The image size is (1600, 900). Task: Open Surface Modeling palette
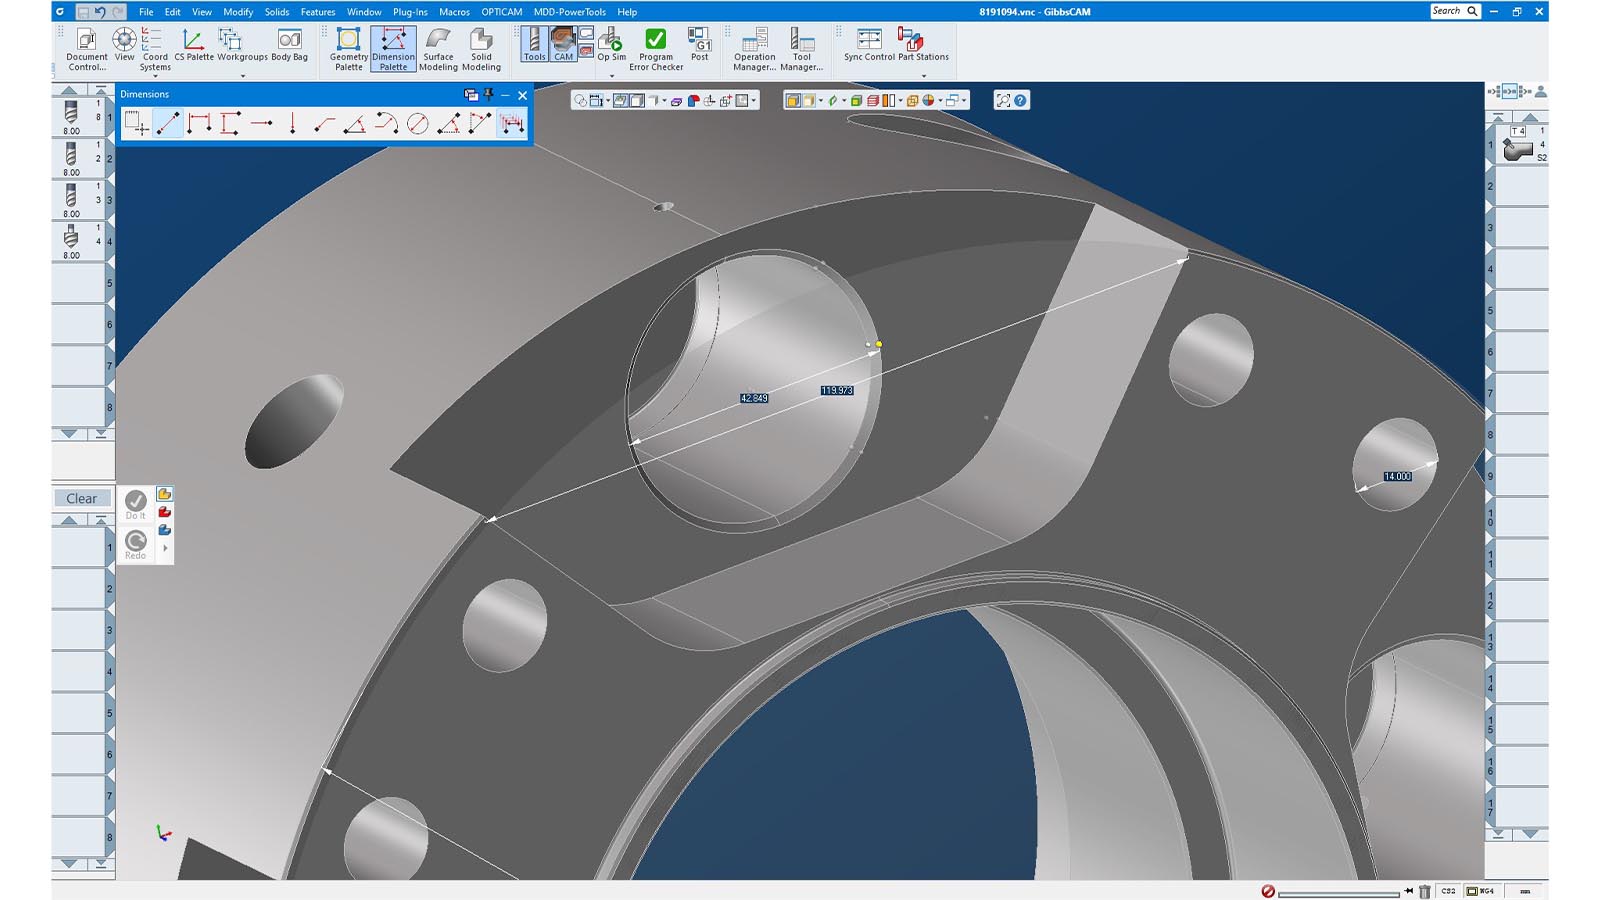[x=438, y=49]
